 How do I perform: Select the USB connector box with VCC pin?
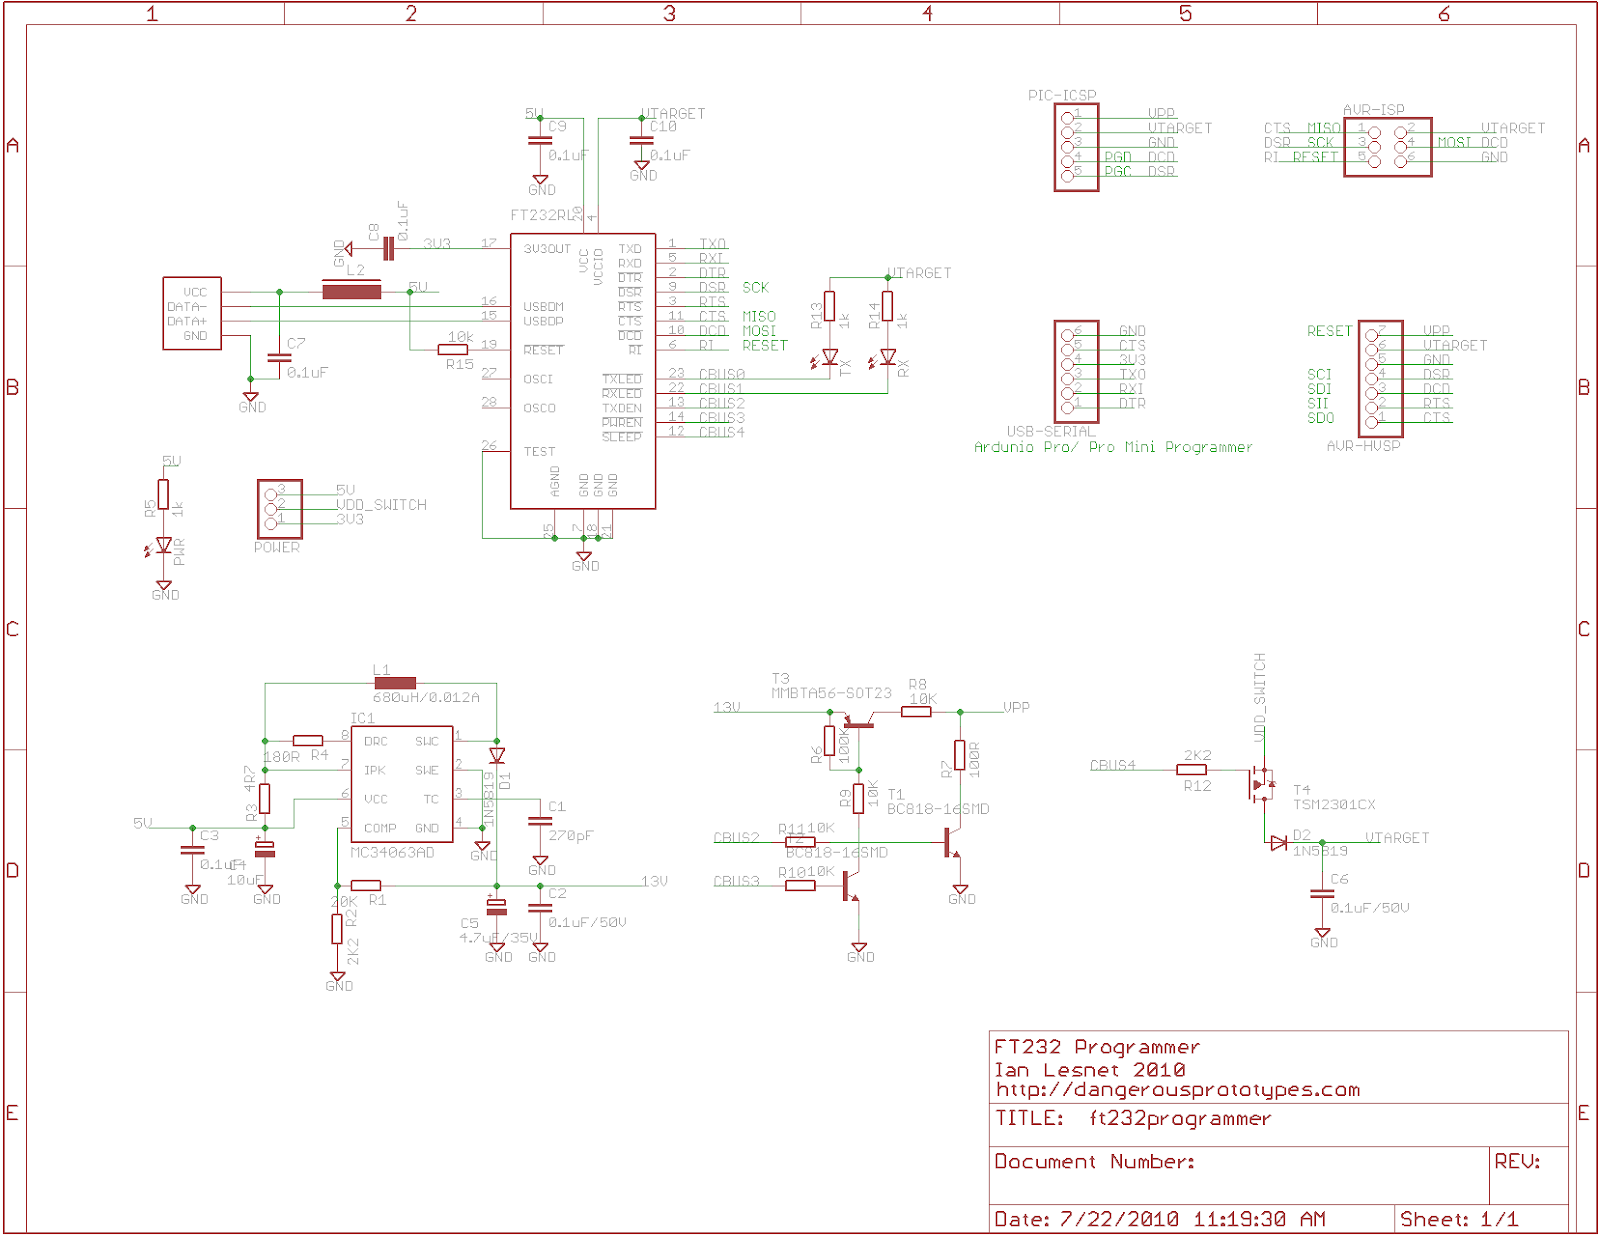click(x=192, y=314)
